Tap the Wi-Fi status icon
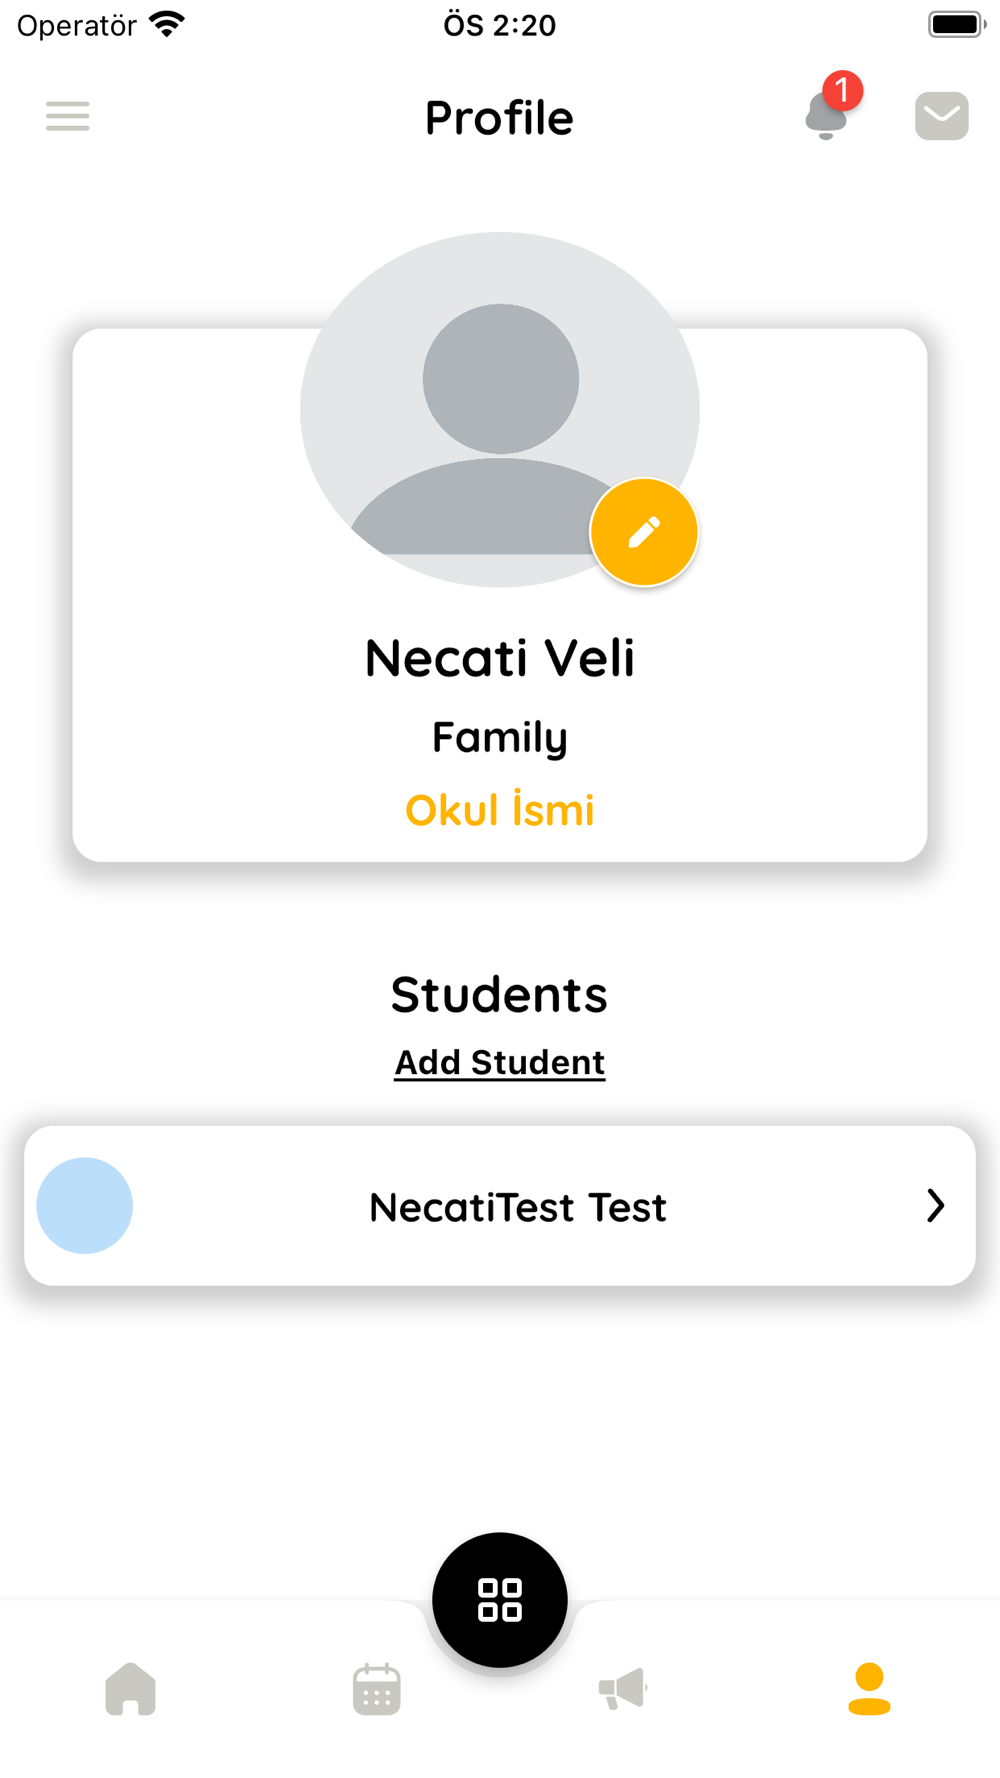The width and height of the screenshot is (1000, 1778). click(x=167, y=24)
